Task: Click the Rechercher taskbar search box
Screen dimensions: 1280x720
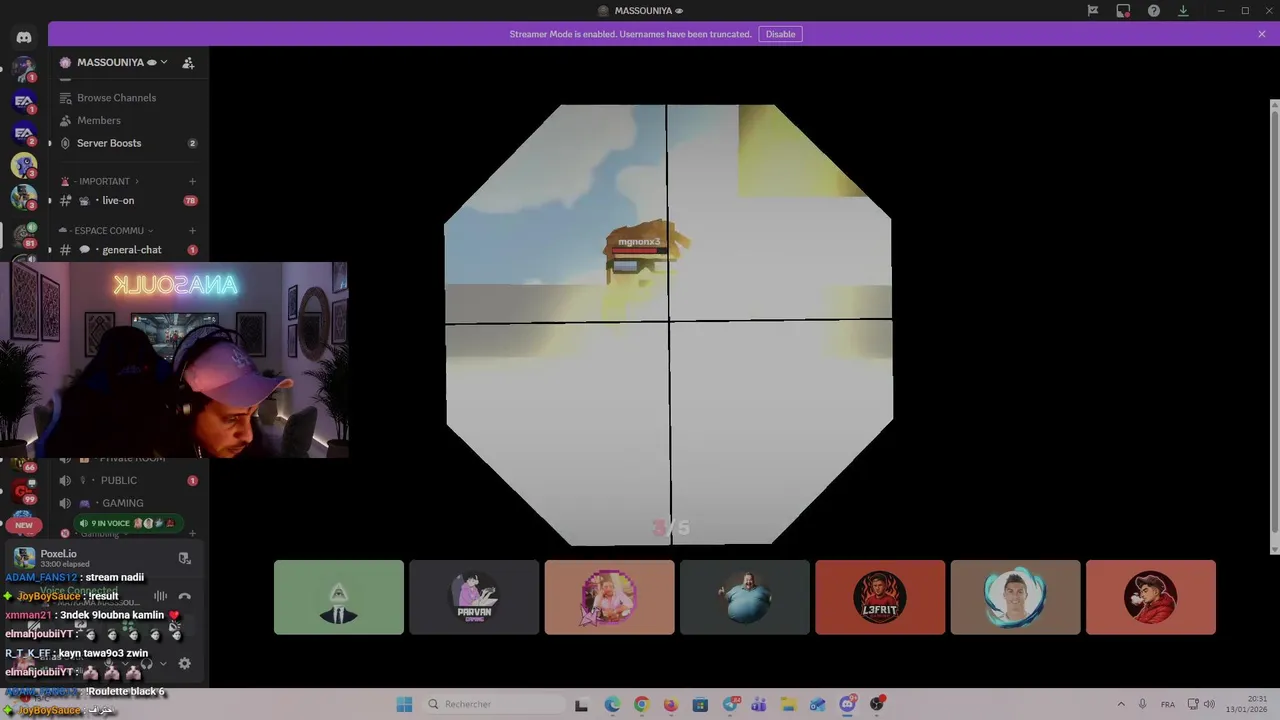Action: coord(494,704)
